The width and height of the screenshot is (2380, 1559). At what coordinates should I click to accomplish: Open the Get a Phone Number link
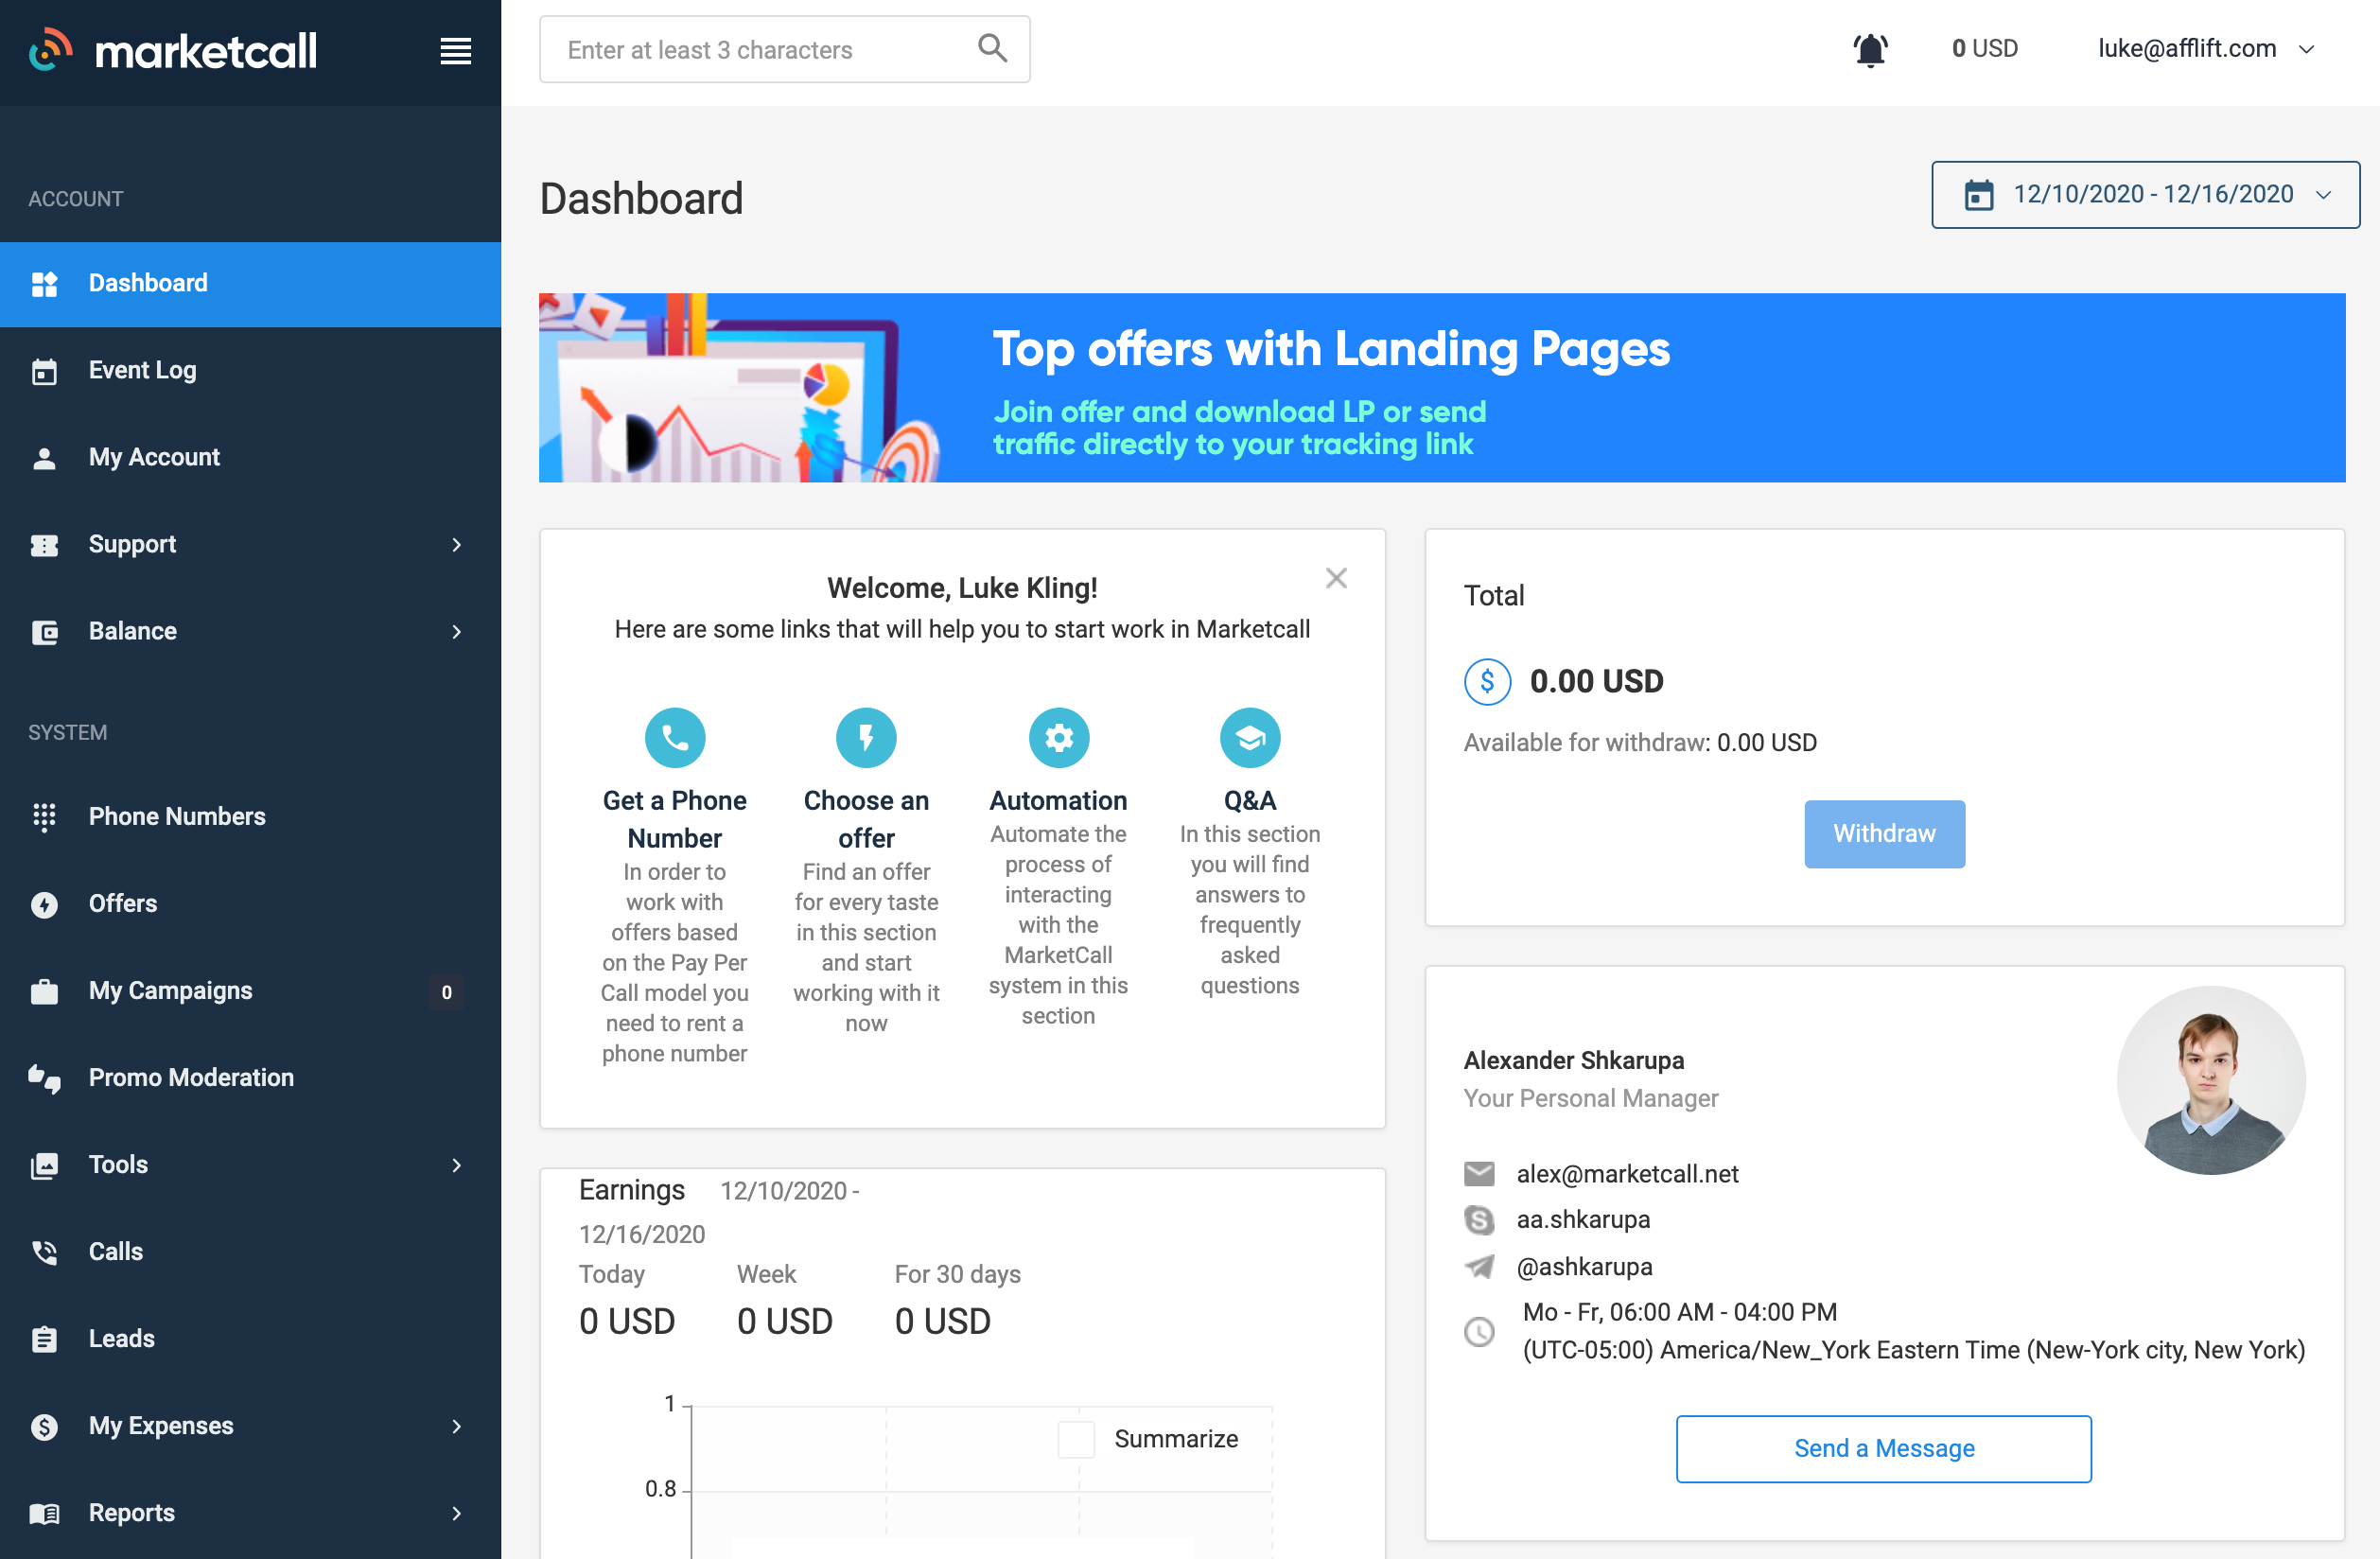675,820
